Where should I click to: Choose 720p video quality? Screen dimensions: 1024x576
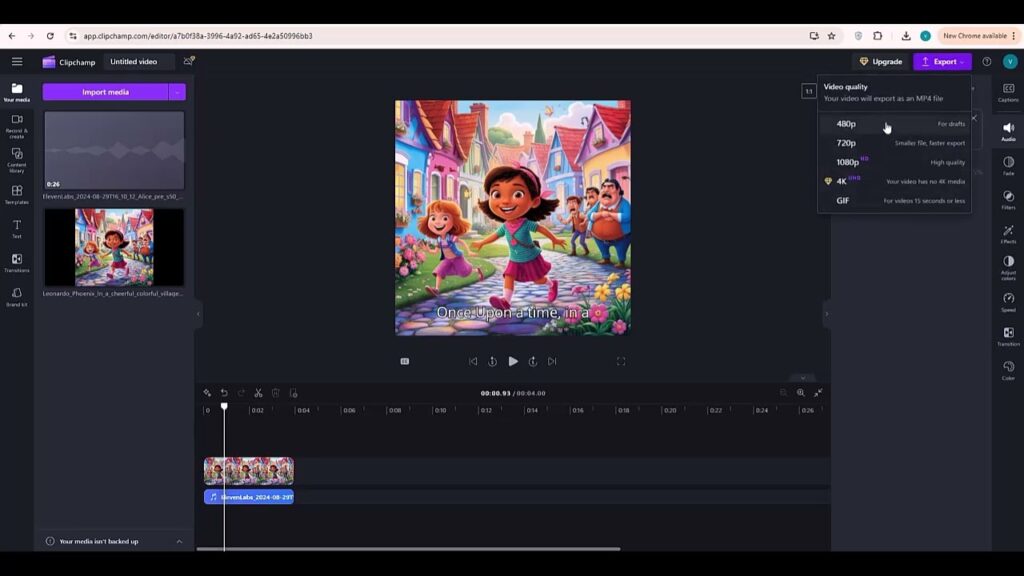click(894, 143)
